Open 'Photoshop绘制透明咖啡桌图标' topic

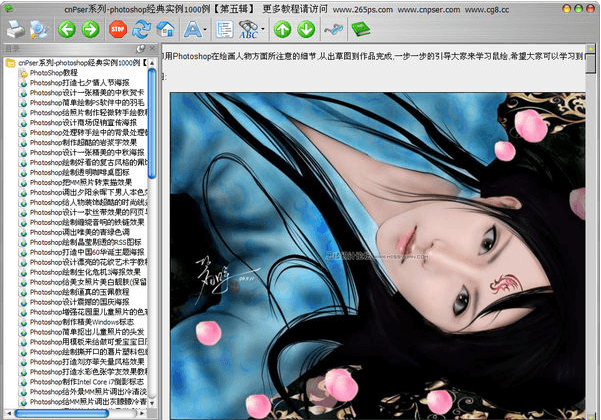point(80,172)
